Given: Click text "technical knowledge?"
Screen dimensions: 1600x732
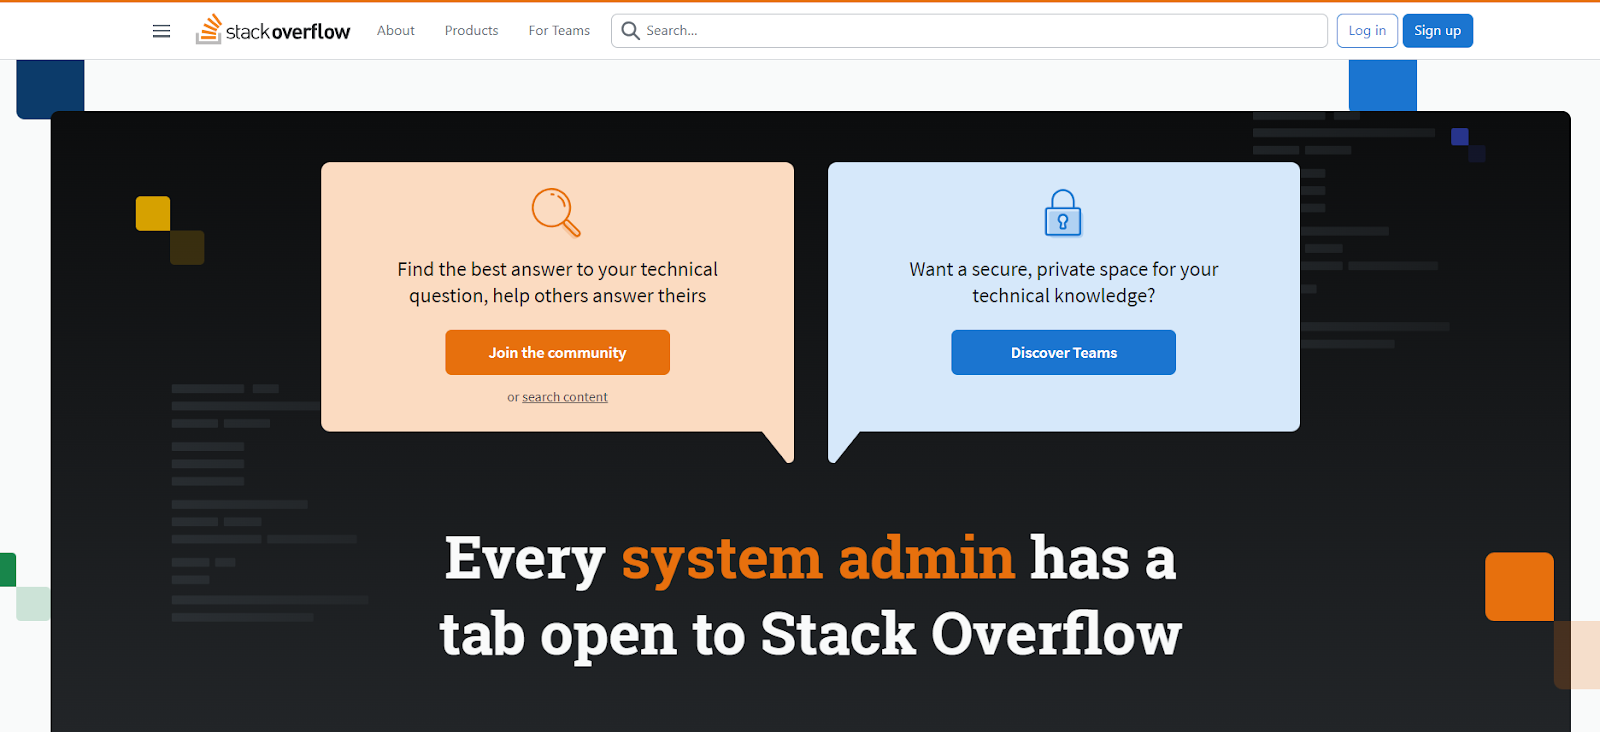Looking at the screenshot, I should point(1064,296).
